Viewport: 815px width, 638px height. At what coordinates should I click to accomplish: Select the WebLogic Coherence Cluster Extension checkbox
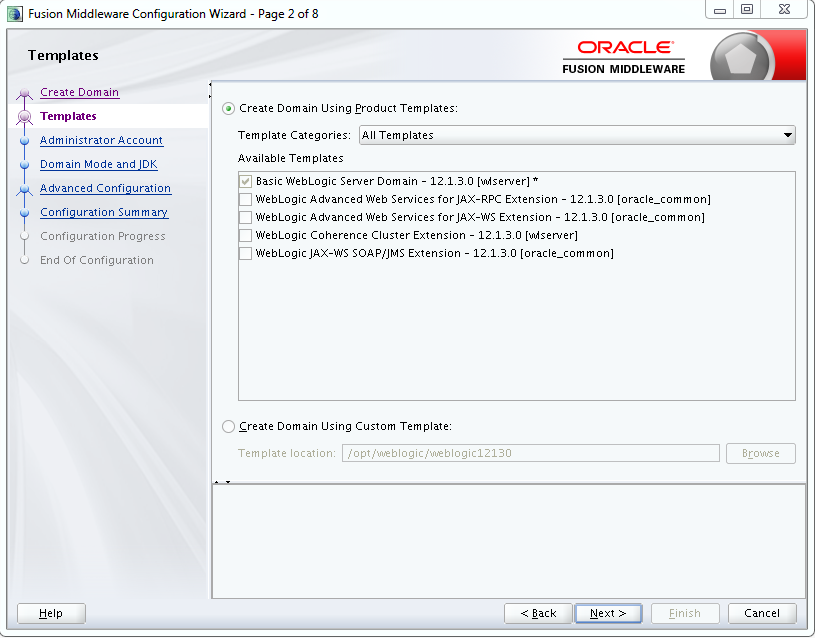tap(246, 235)
